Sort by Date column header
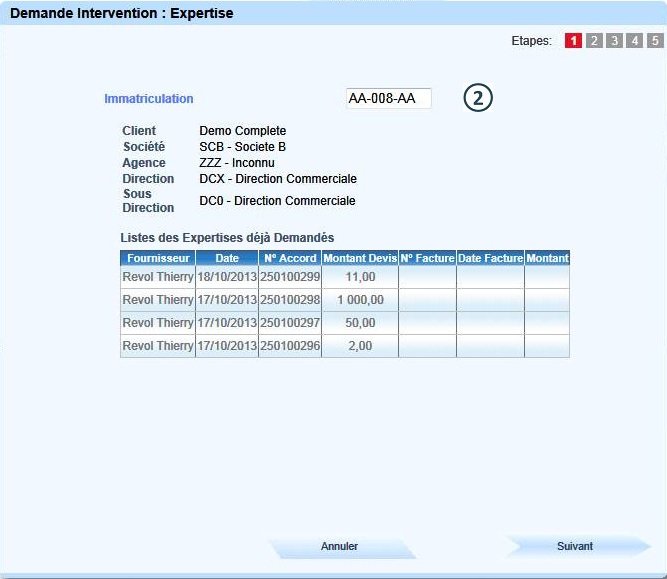667x579 pixels. (227, 258)
